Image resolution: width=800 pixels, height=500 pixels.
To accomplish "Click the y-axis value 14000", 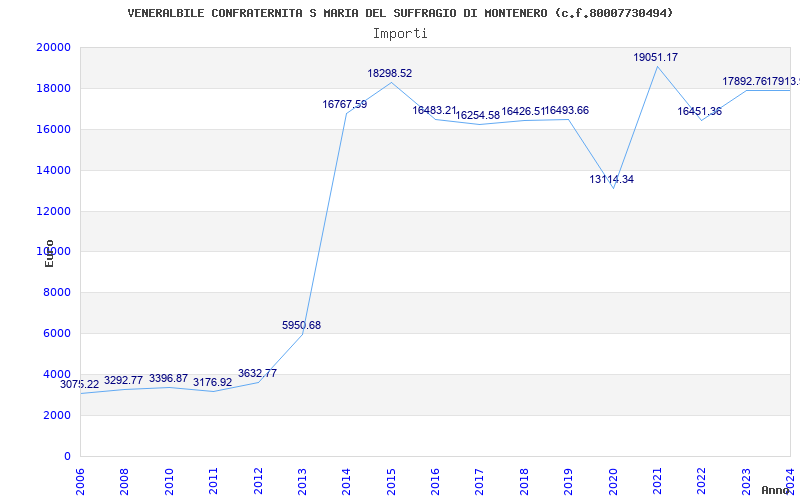I will (54, 170).
